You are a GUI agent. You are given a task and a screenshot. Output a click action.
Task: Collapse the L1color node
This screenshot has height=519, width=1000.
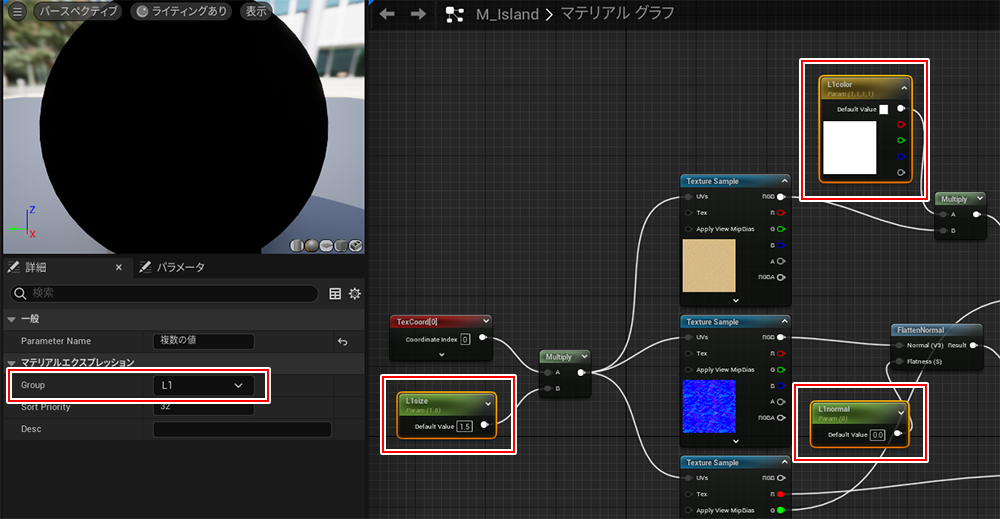tap(902, 87)
